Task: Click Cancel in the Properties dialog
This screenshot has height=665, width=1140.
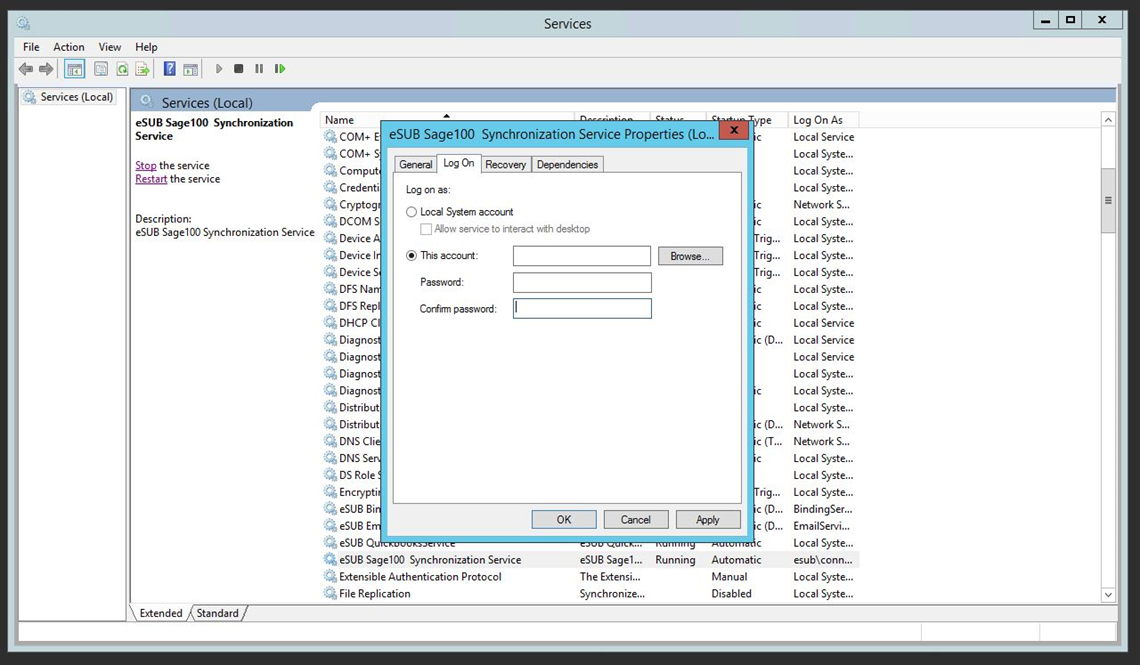Action: tap(635, 520)
